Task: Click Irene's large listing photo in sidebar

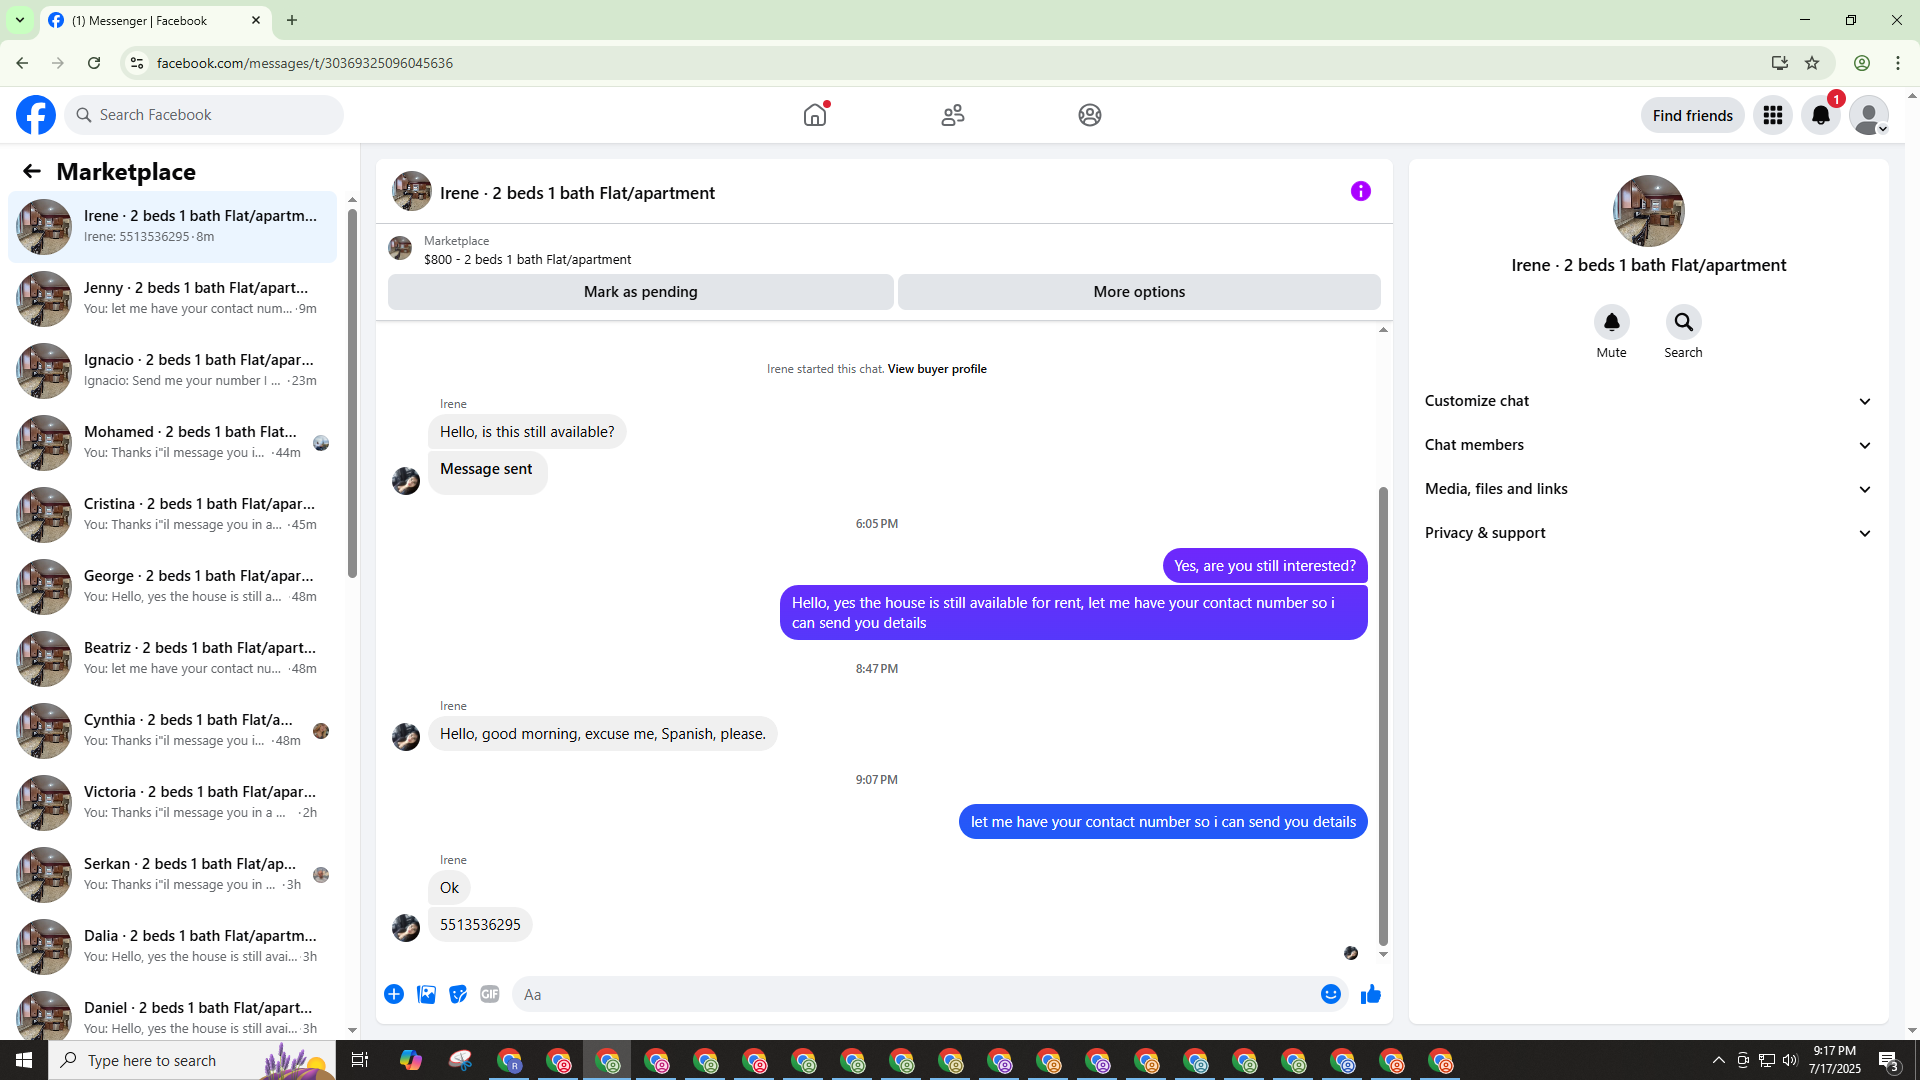Action: (x=1648, y=211)
